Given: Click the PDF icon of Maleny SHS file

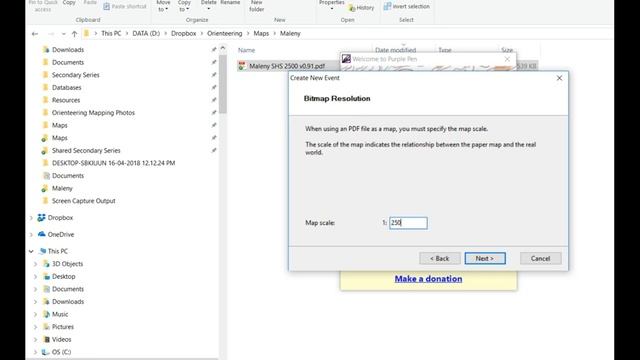Looking at the screenshot, I should 242,66.
